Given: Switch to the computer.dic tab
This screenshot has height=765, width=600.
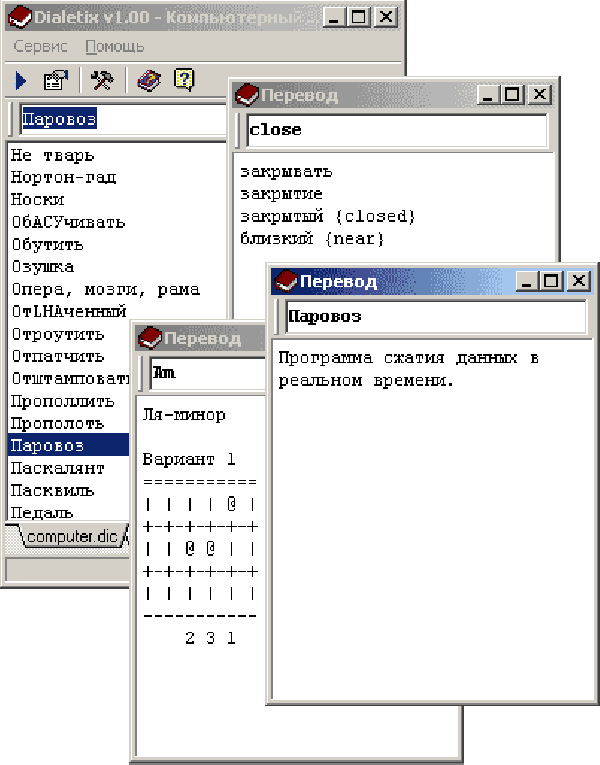Looking at the screenshot, I should click(x=72, y=537).
